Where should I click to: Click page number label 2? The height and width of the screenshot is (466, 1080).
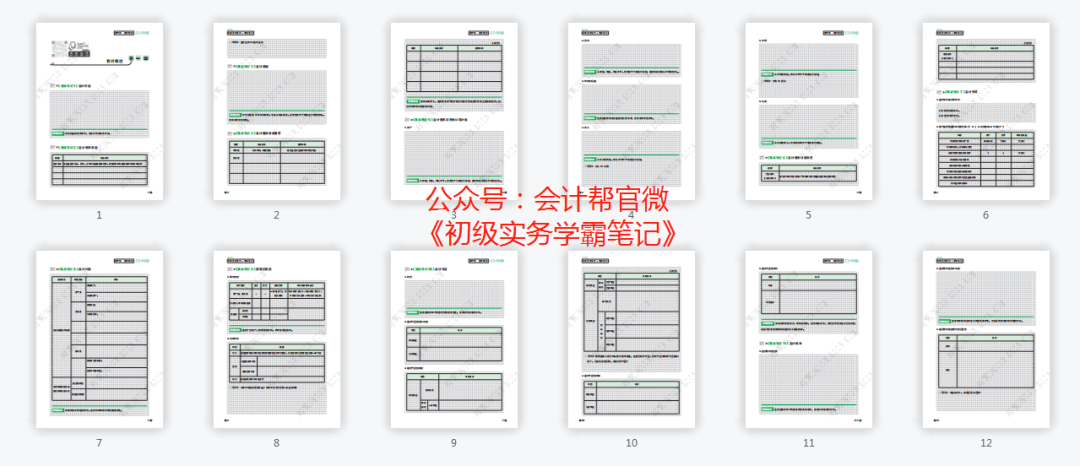(x=277, y=215)
